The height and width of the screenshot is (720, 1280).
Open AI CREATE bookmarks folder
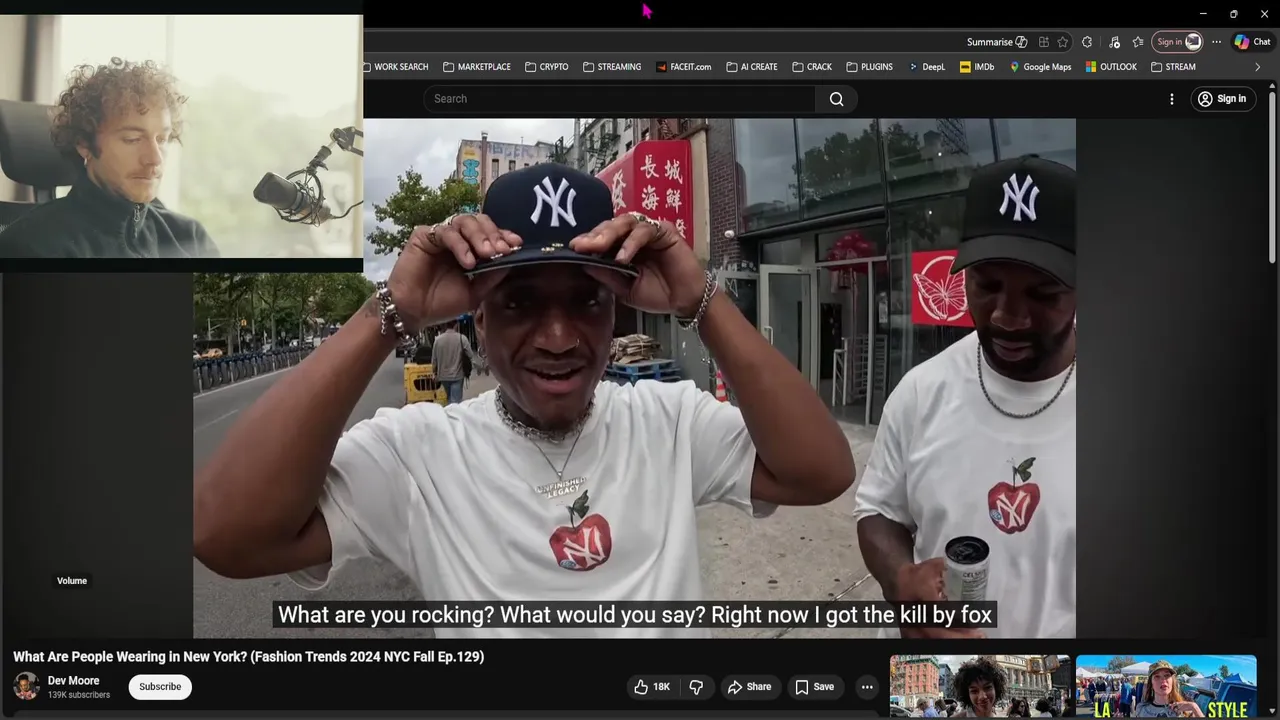pyautogui.click(x=752, y=67)
